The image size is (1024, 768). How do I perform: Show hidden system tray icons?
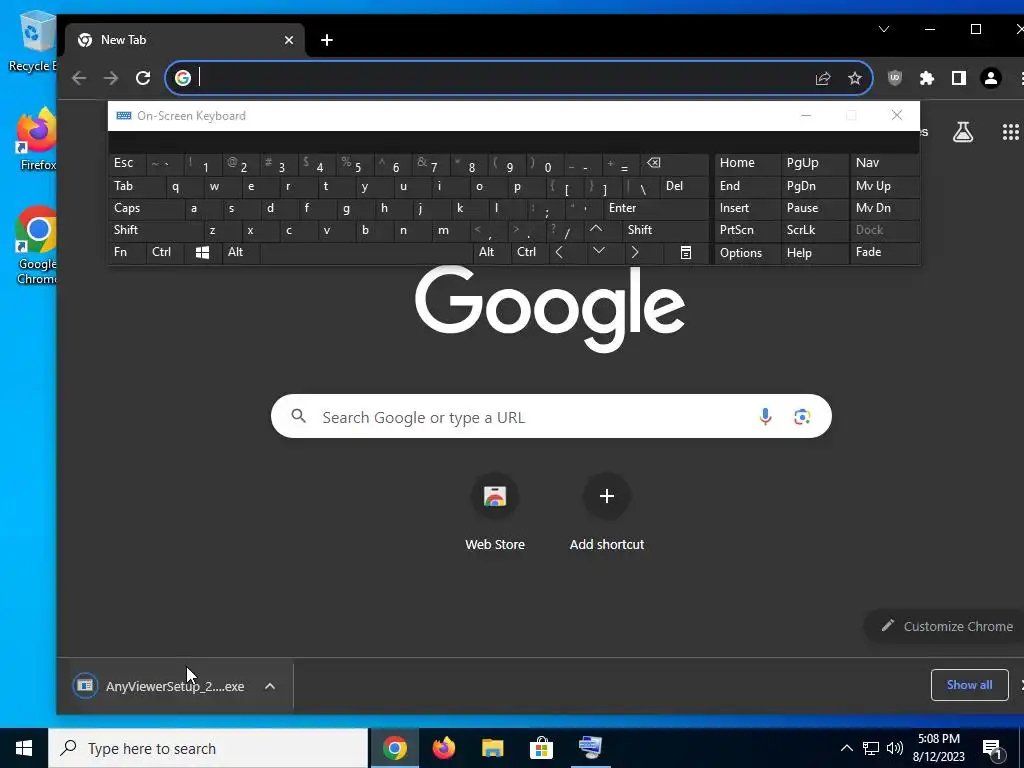(x=846, y=748)
